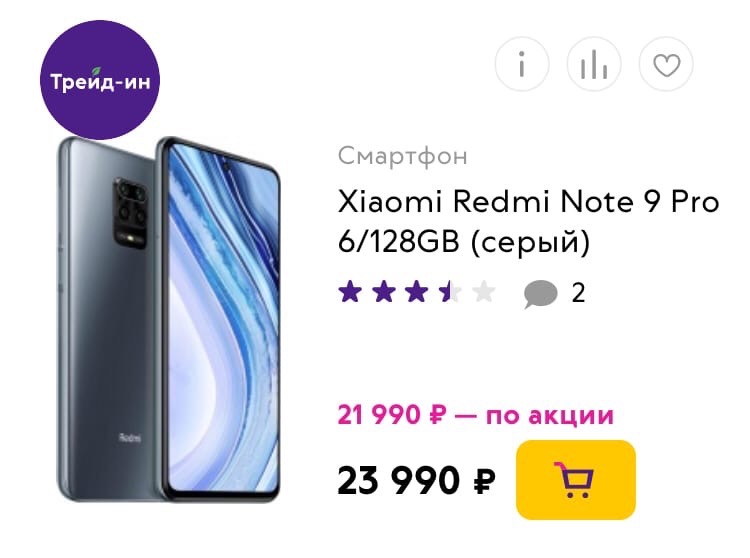
Task: Open the Xiaomi Redmi Note 9 Pro title
Action: point(528,221)
